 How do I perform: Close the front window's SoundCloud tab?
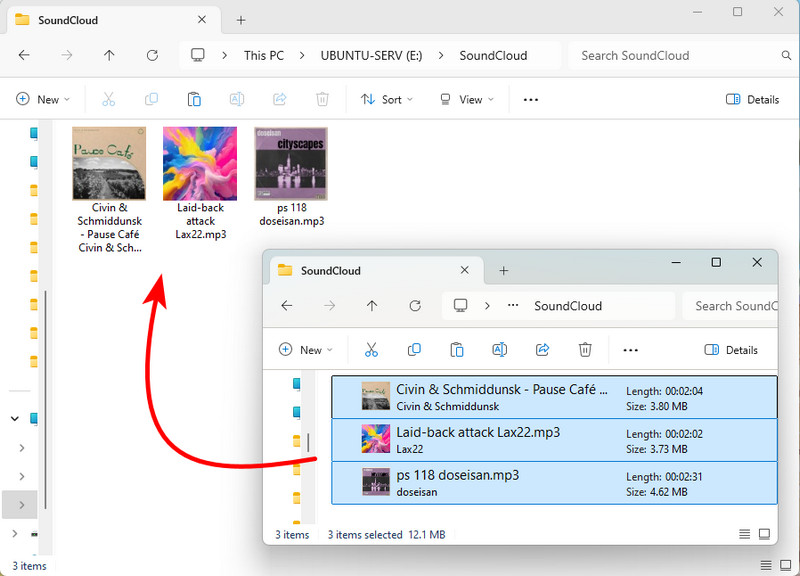(464, 270)
